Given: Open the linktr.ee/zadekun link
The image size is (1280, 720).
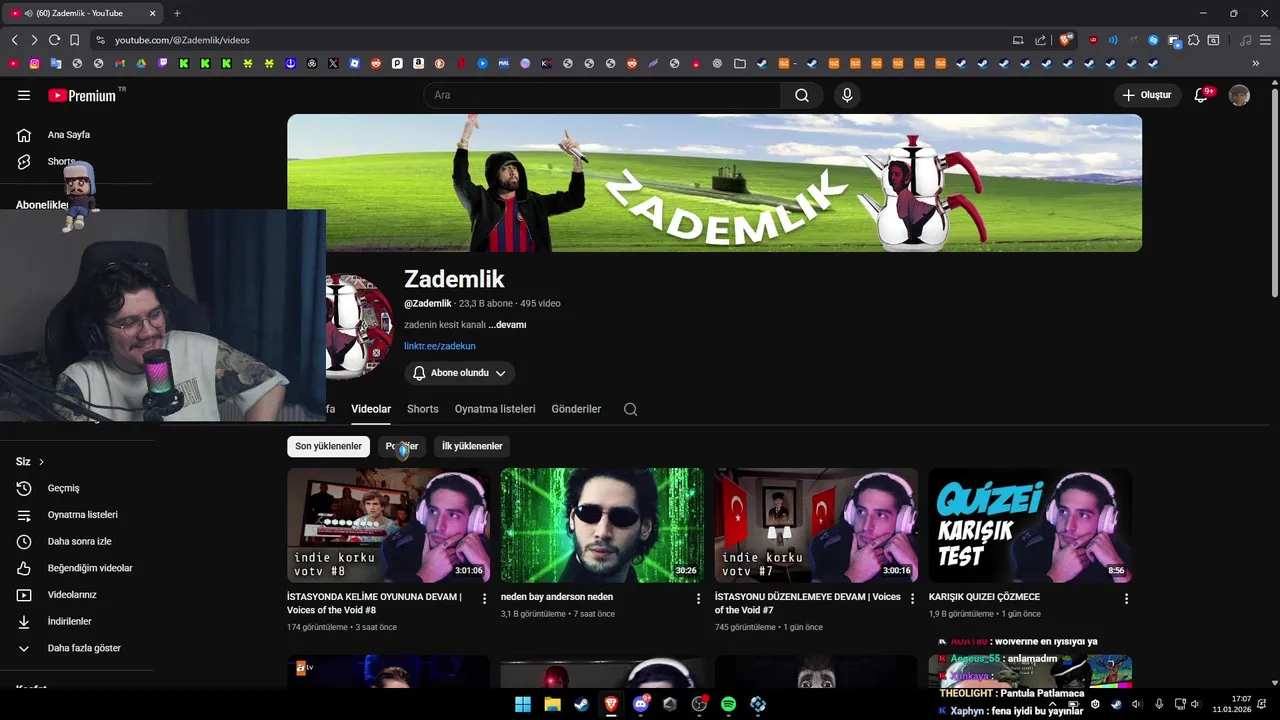Looking at the screenshot, I should [440, 346].
